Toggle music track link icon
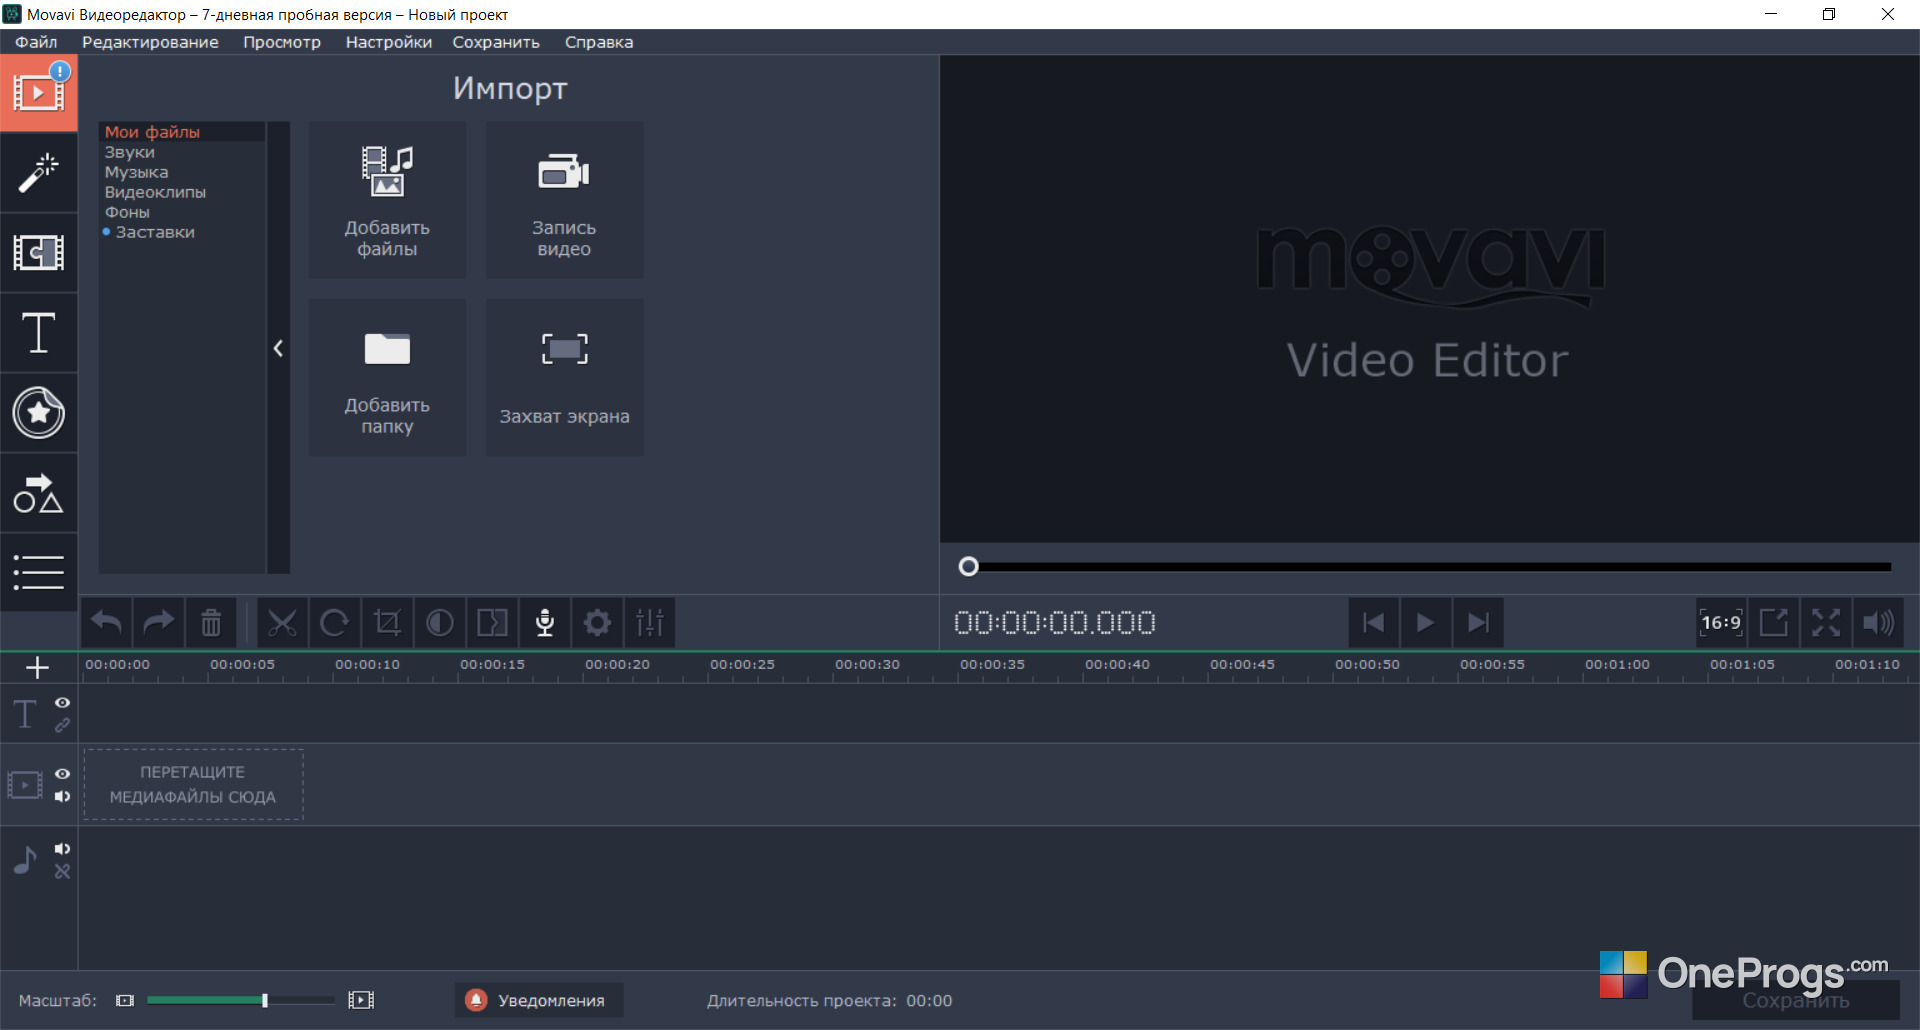Viewport: 1920px width, 1030px height. click(62, 871)
